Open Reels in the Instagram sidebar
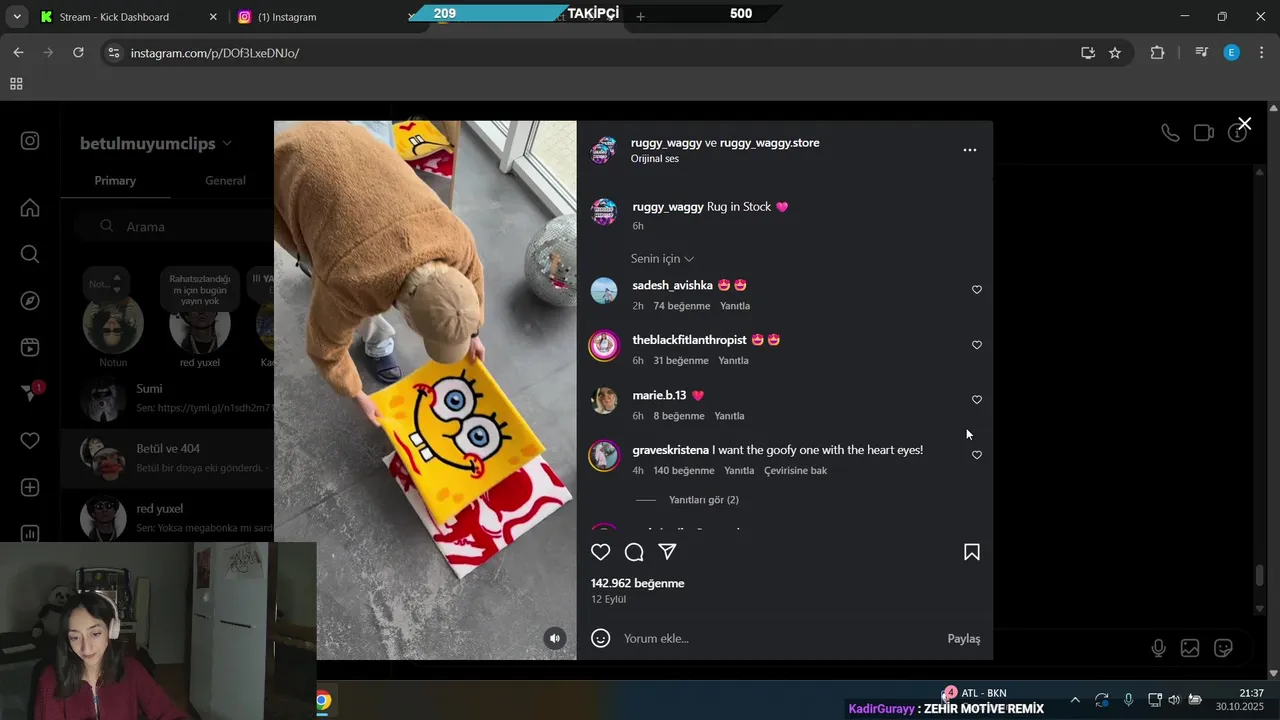Screen dimensions: 1280x720 [x=30, y=347]
